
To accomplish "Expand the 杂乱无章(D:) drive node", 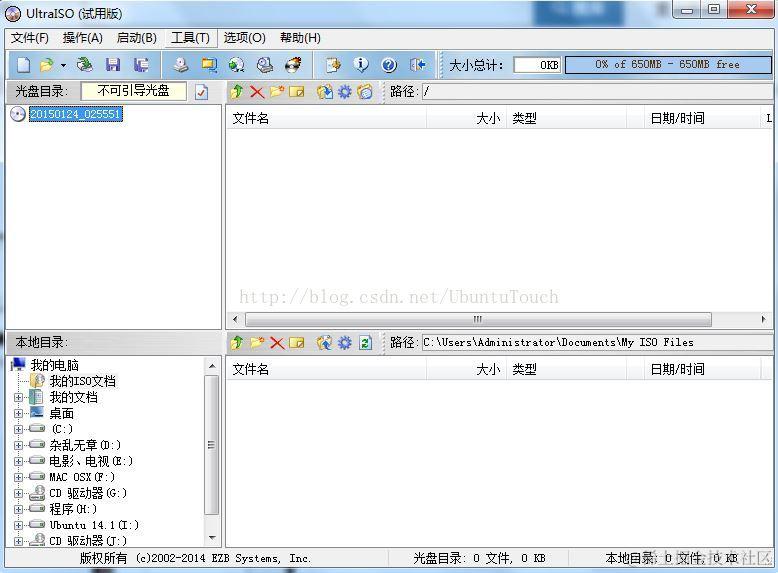I will point(18,445).
